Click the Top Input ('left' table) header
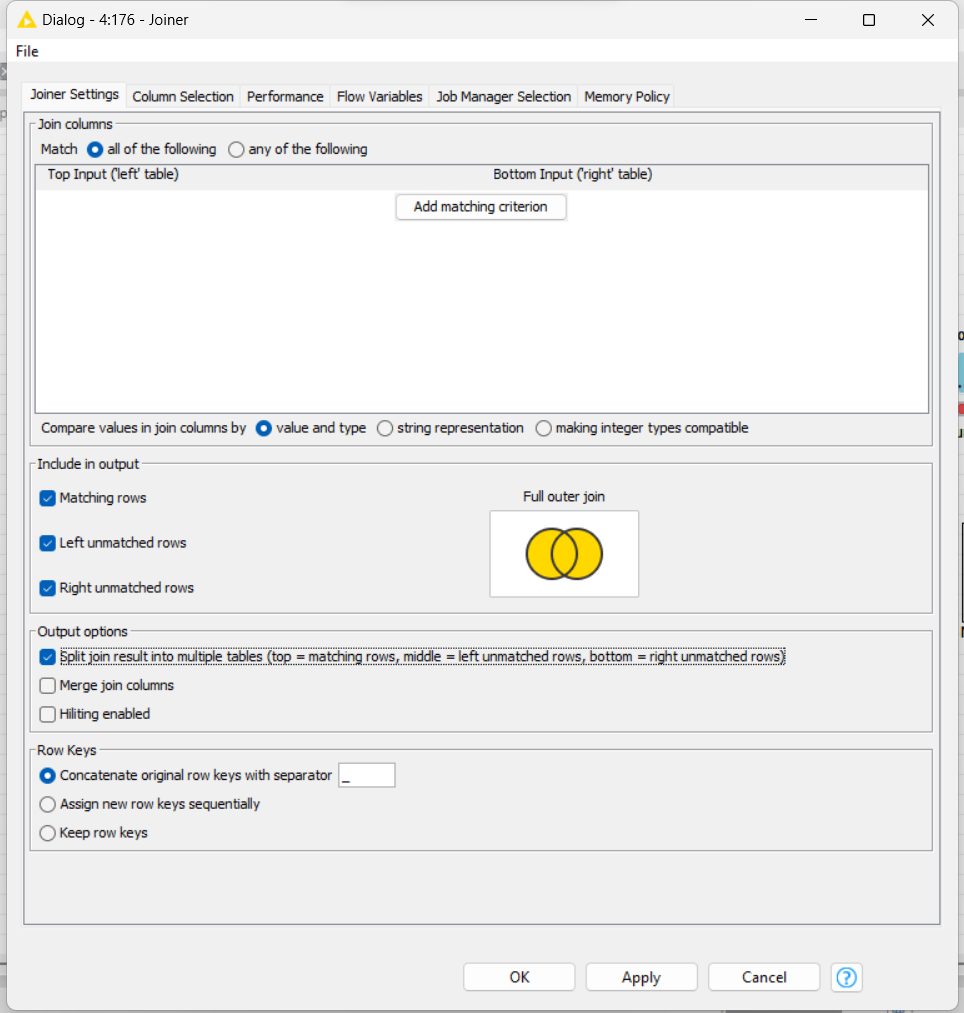 point(113,174)
